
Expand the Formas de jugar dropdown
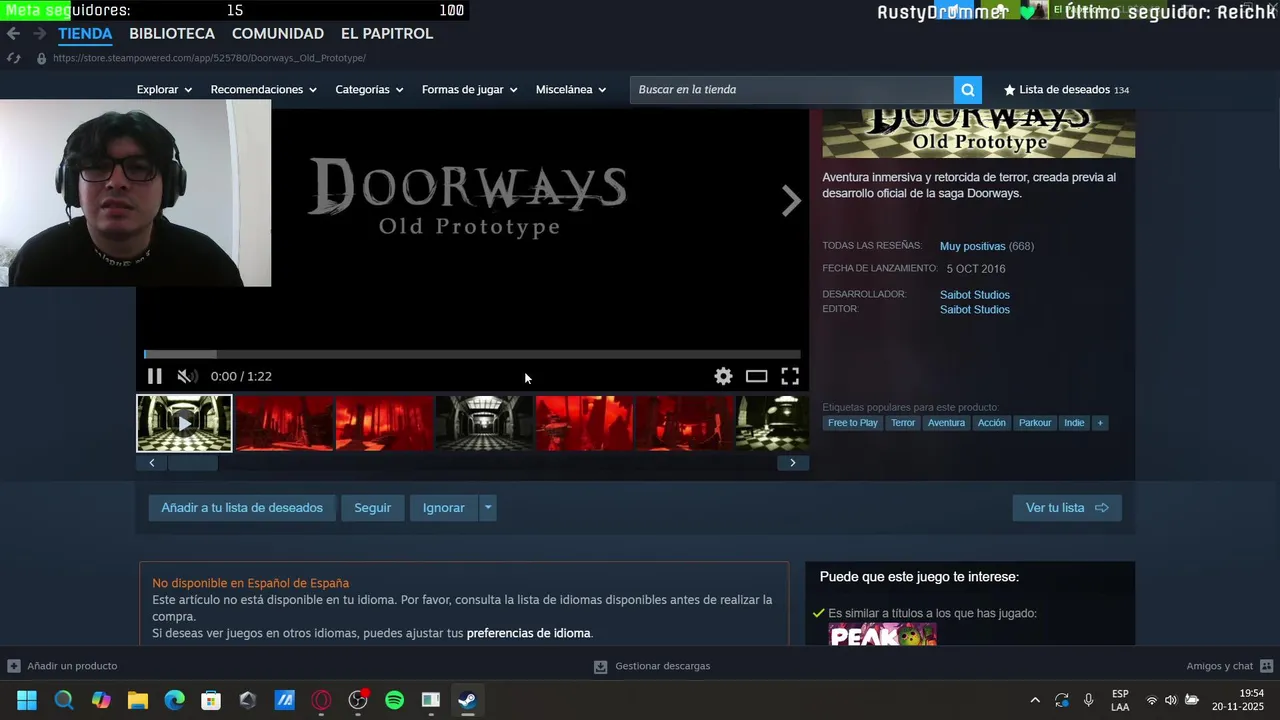[469, 90]
